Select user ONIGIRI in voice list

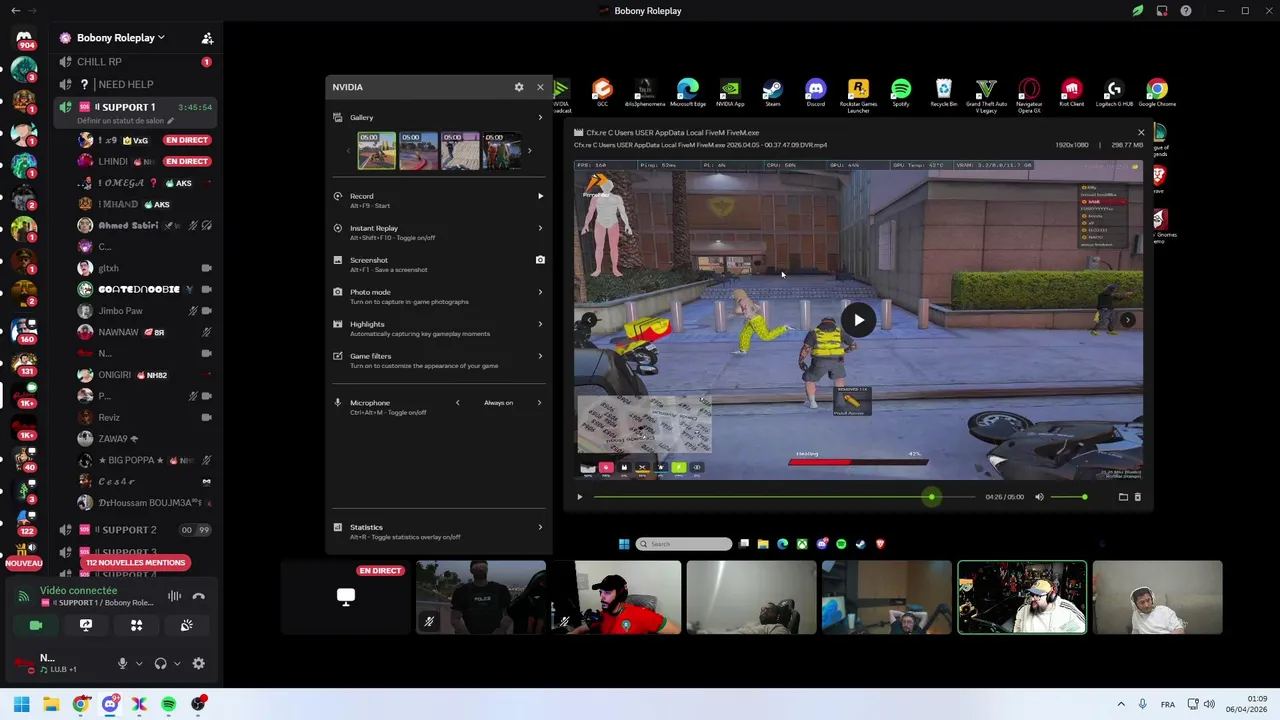147,375
